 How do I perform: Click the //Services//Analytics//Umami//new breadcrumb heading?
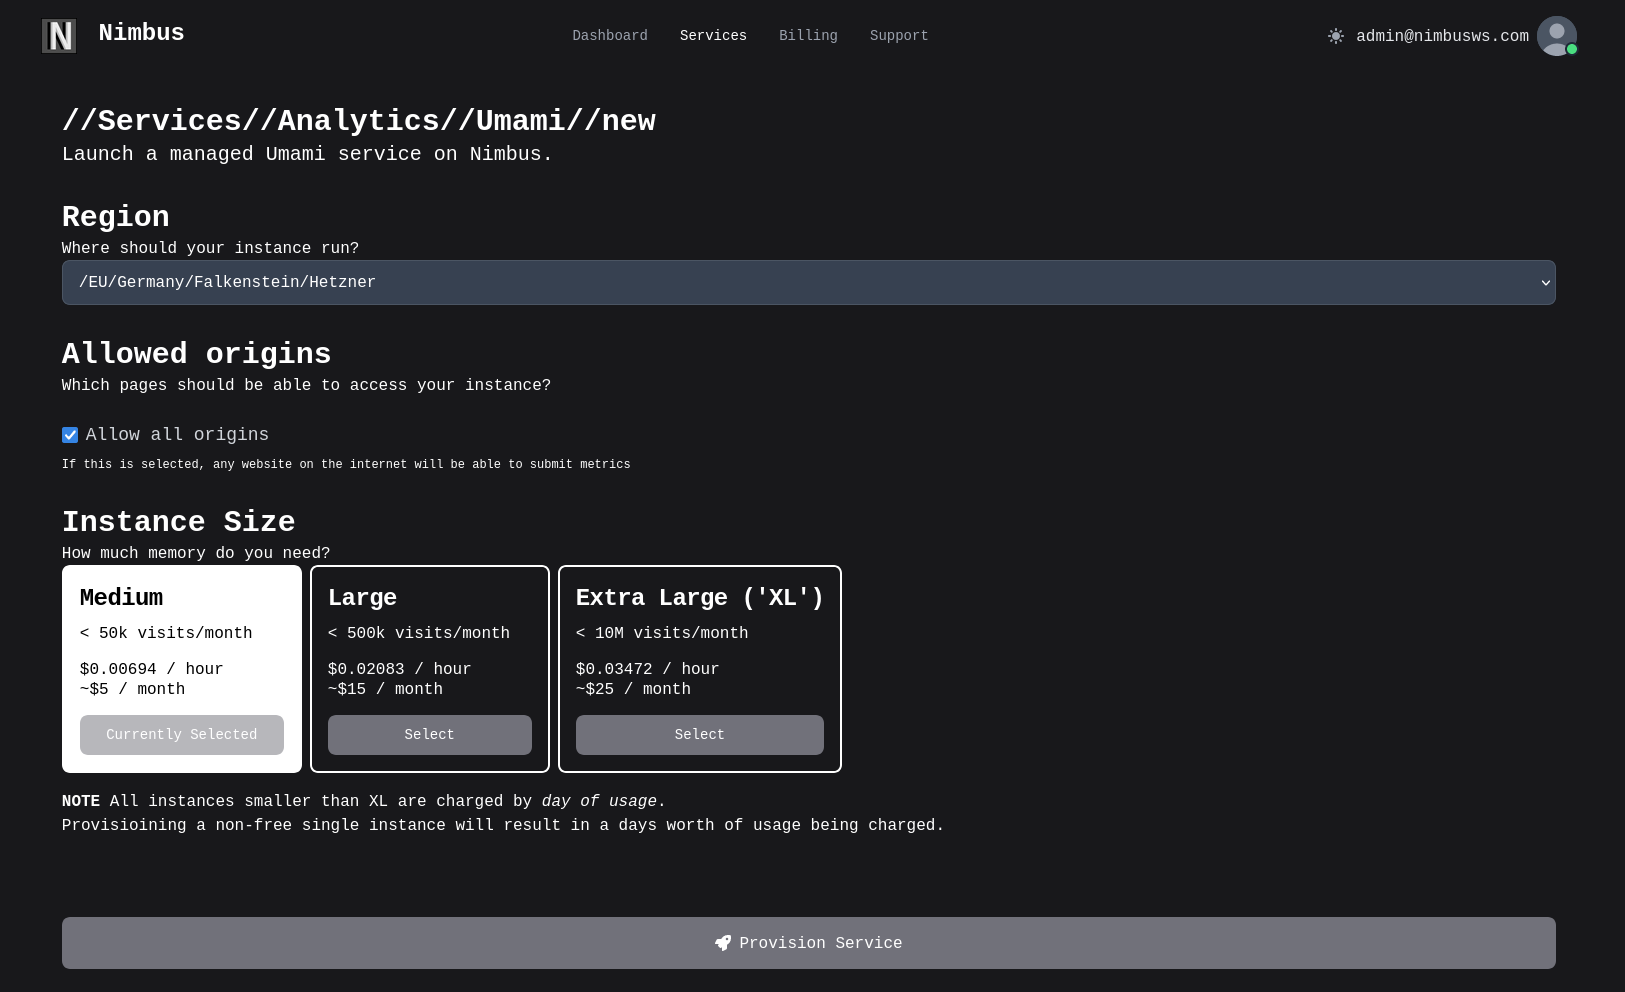(x=359, y=121)
